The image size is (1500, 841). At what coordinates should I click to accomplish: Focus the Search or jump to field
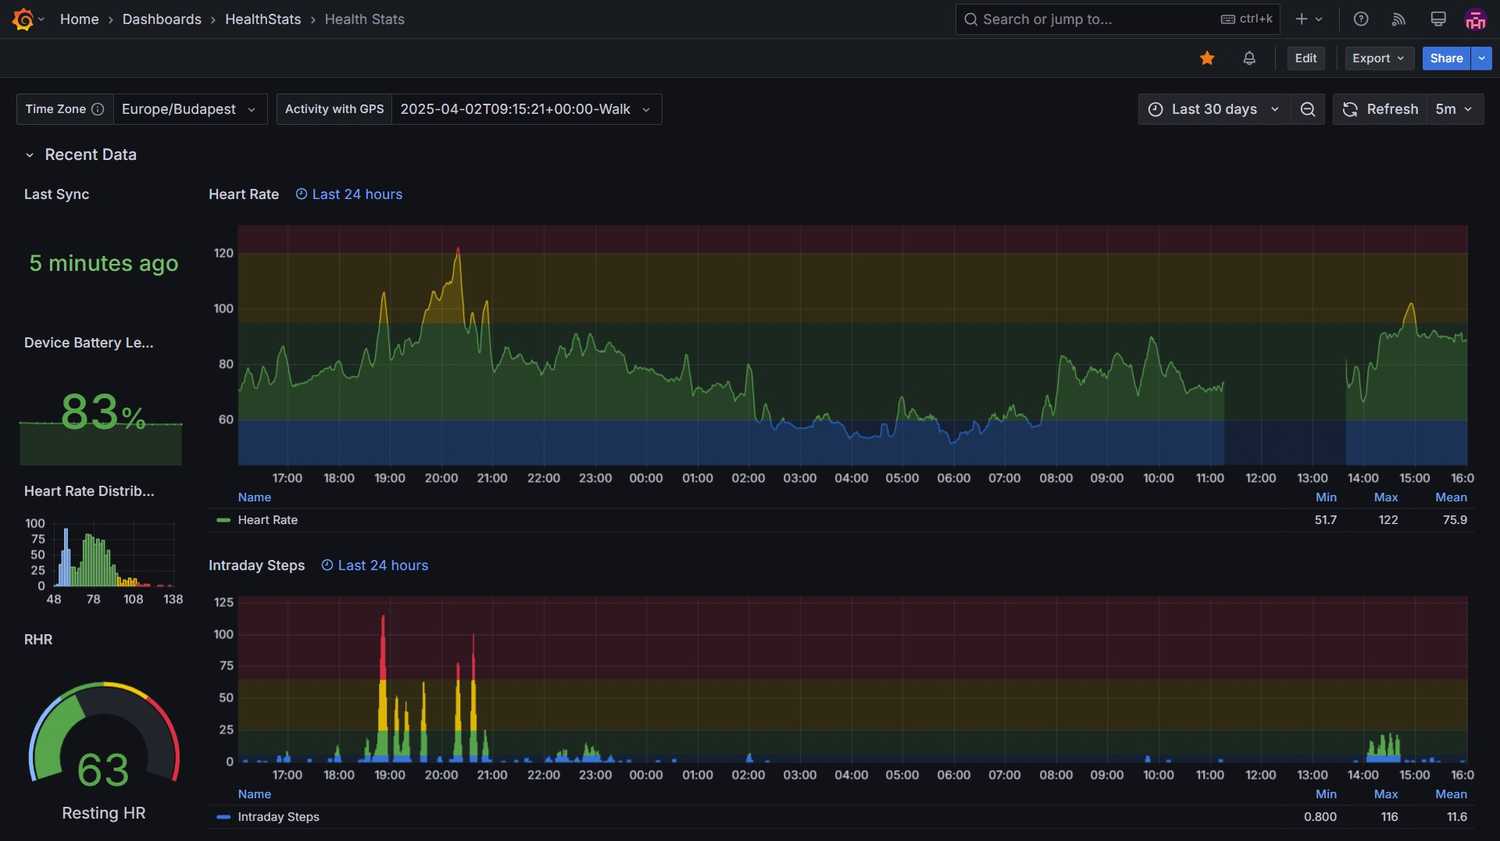click(x=1117, y=19)
